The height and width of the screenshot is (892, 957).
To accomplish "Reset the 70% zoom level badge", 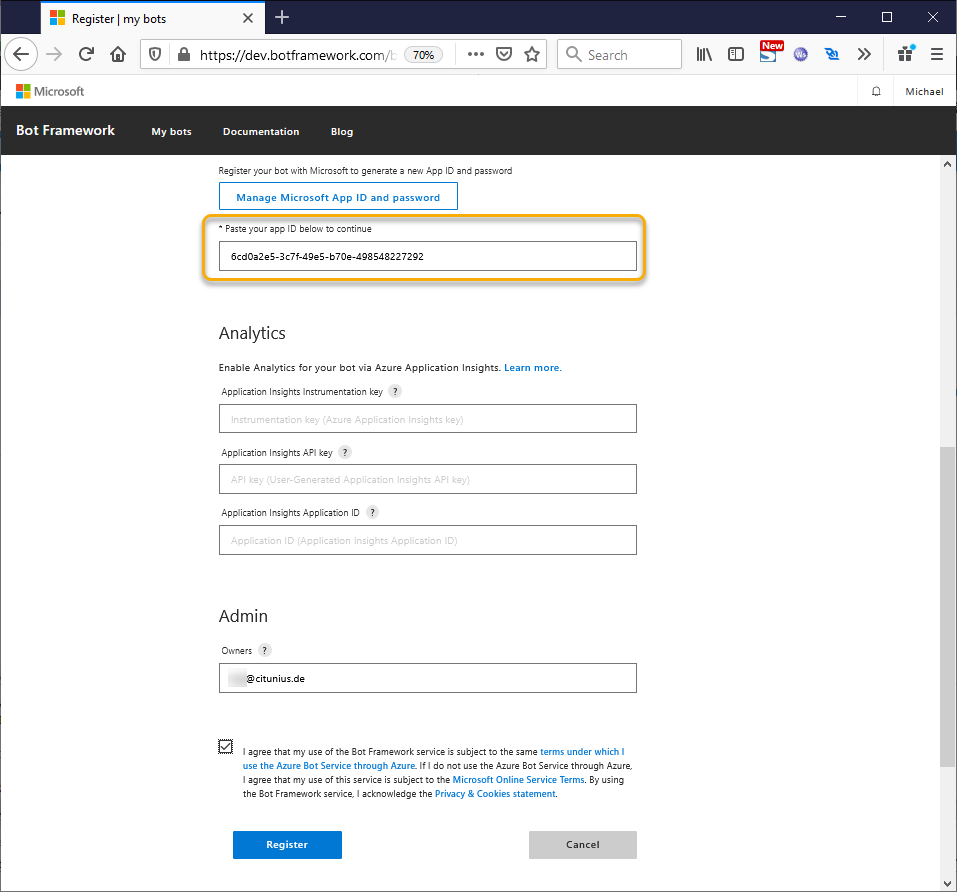I will [423, 55].
